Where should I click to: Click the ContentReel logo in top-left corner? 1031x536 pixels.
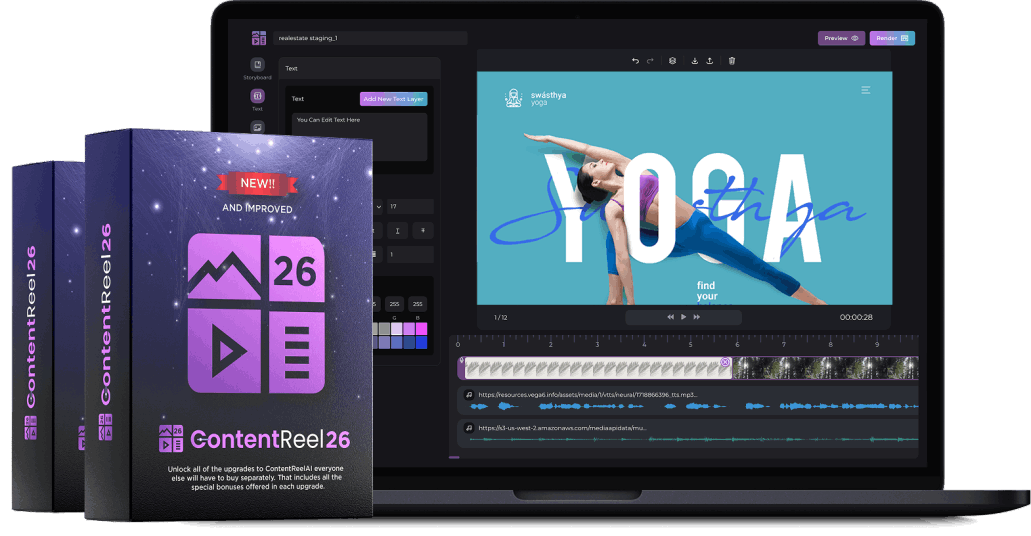[x=258, y=38]
